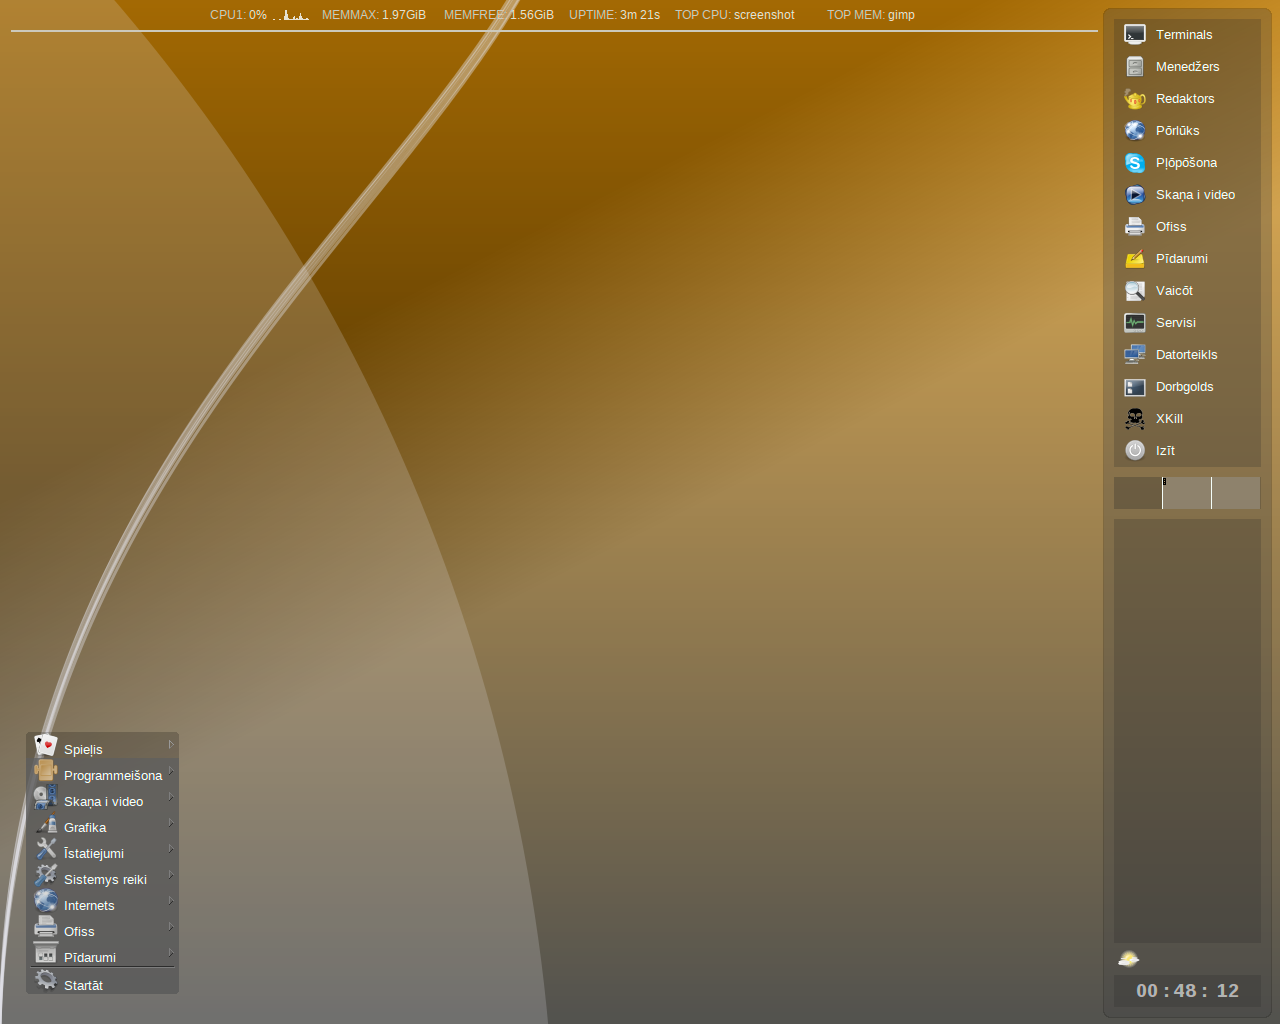Click the clock showing 00 : 48 : 12
Screen dimensions: 1280x1024
[x=1187, y=991]
